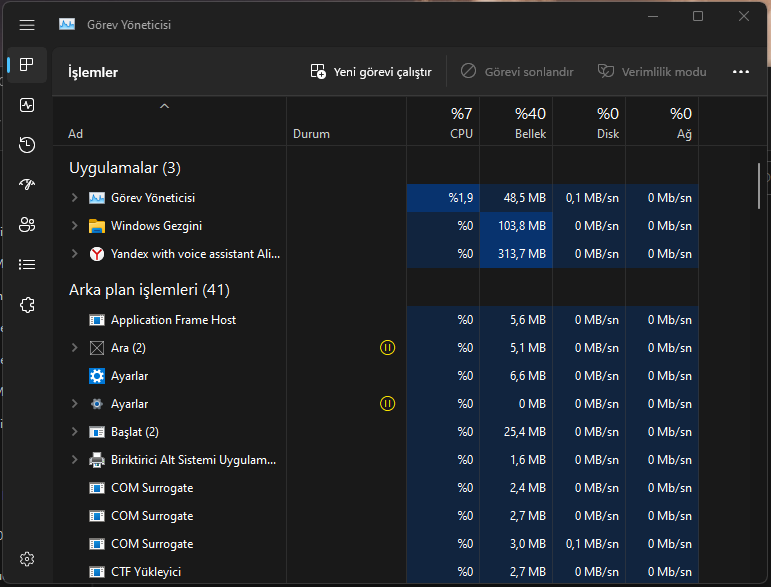Expand the Başlat (2) process group
This screenshot has width=771, height=587.
click(x=75, y=432)
